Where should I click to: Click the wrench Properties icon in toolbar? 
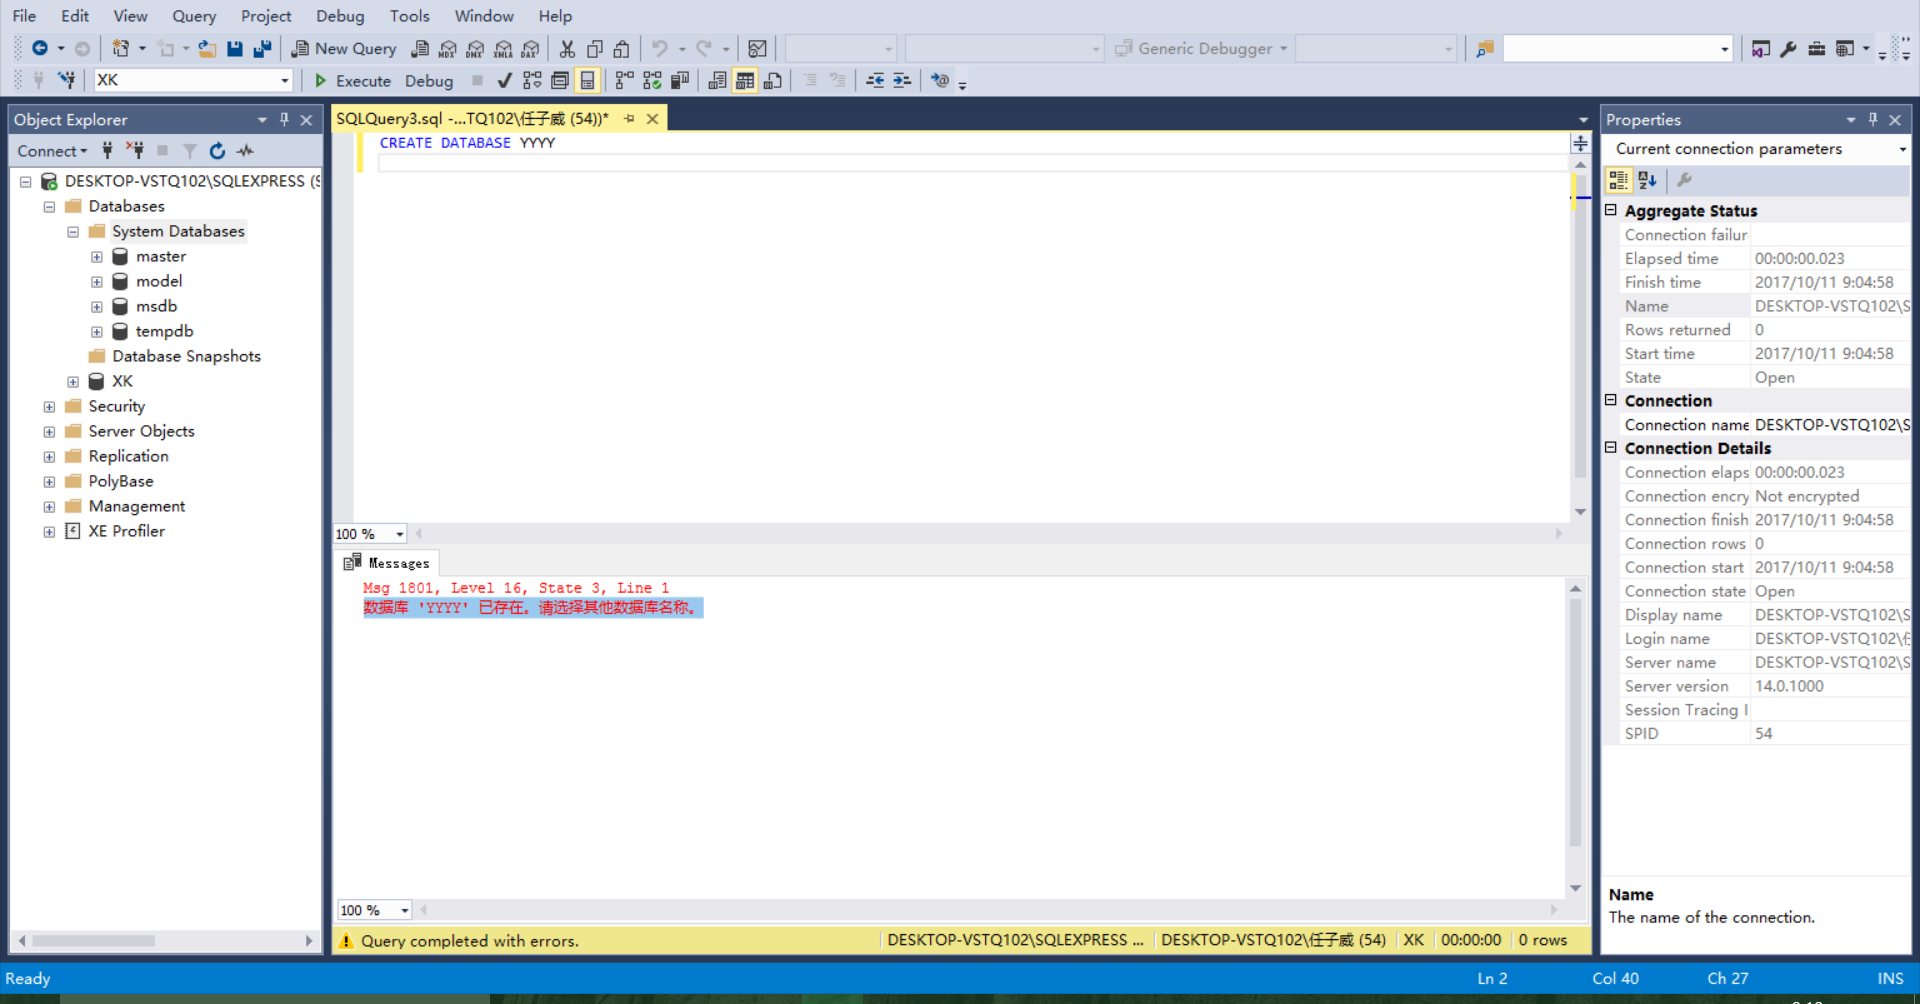1789,48
